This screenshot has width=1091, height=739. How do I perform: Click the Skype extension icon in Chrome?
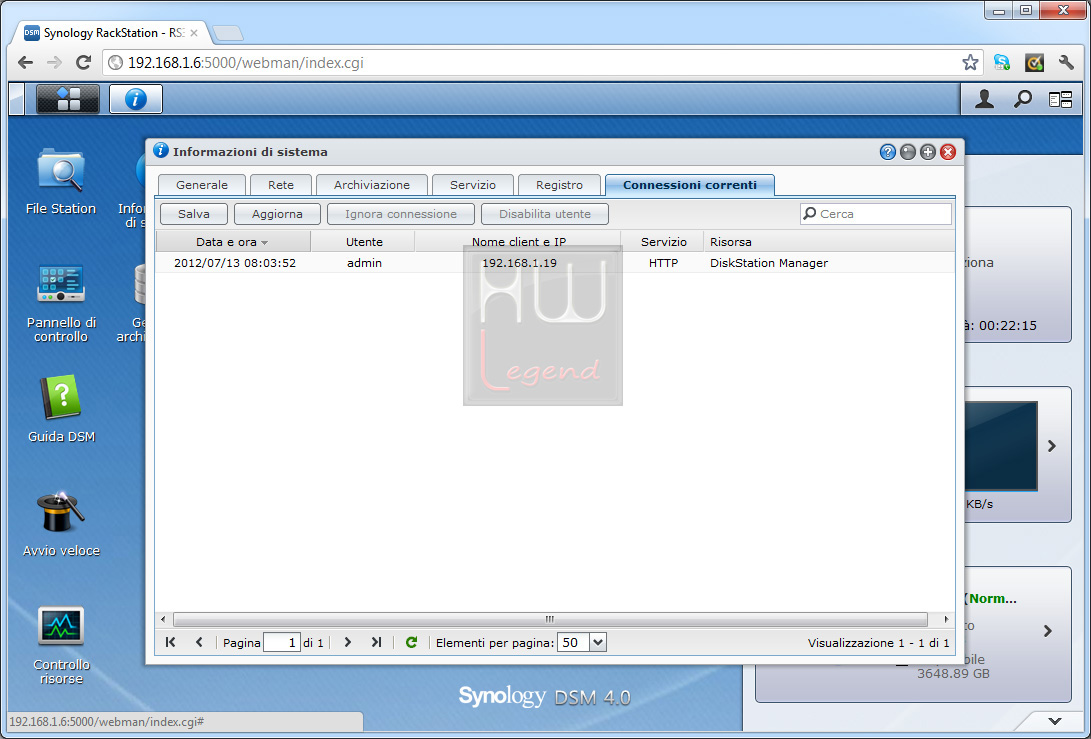[x=1002, y=63]
